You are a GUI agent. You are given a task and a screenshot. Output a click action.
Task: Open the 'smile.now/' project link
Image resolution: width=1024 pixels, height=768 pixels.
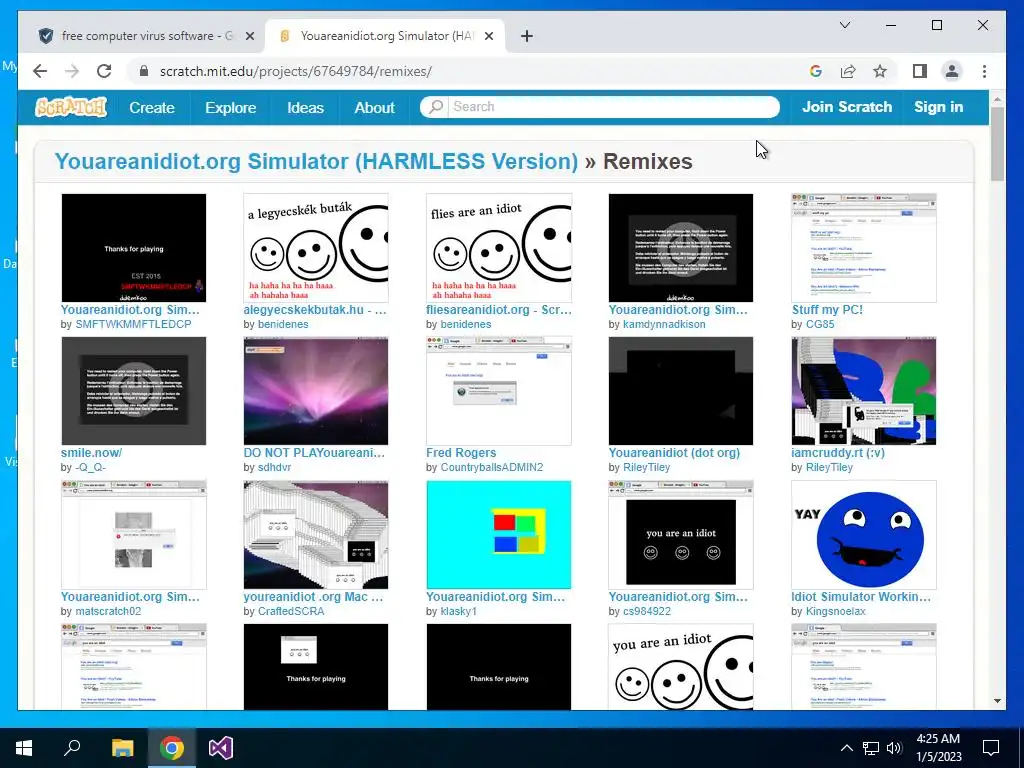pyautogui.click(x=91, y=453)
